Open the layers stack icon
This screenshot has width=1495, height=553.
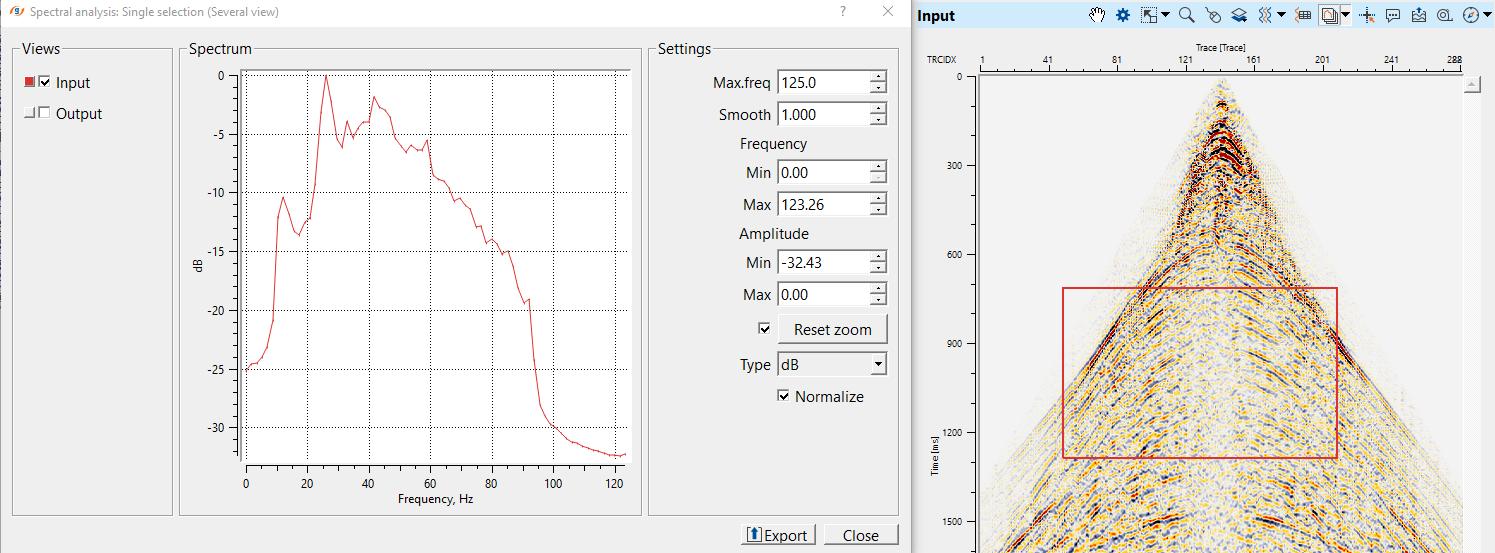click(x=1239, y=15)
